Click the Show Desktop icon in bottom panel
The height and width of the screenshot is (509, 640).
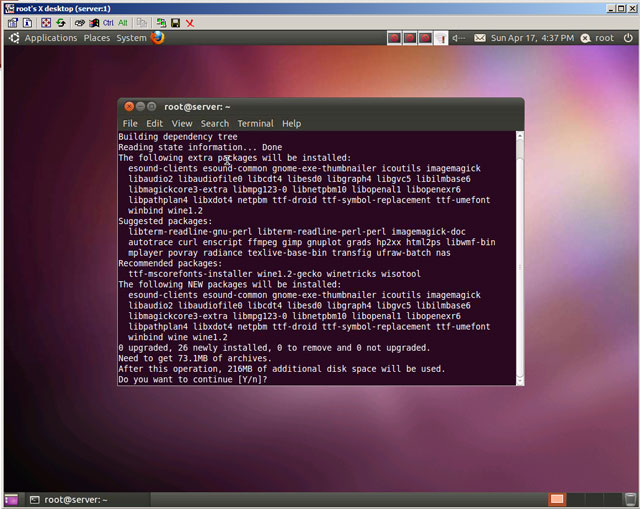(x=11, y=500)
